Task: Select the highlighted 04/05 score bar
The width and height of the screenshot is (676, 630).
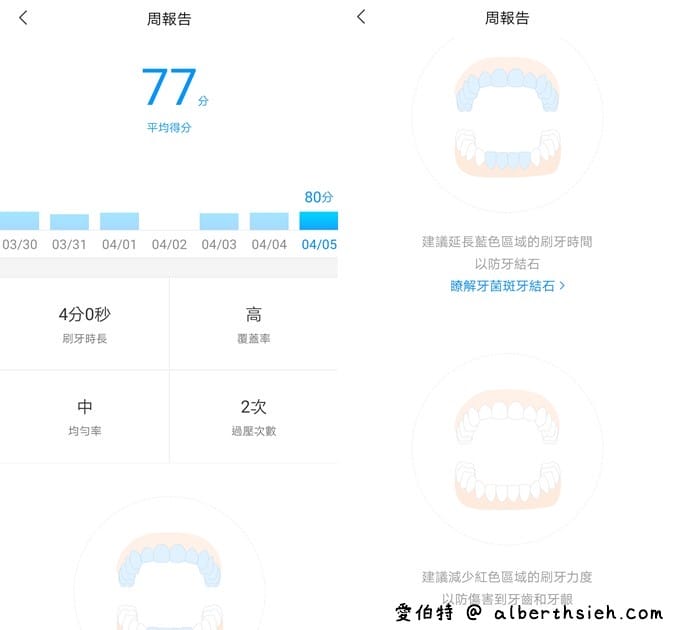Action: click(x=319, y=221)
